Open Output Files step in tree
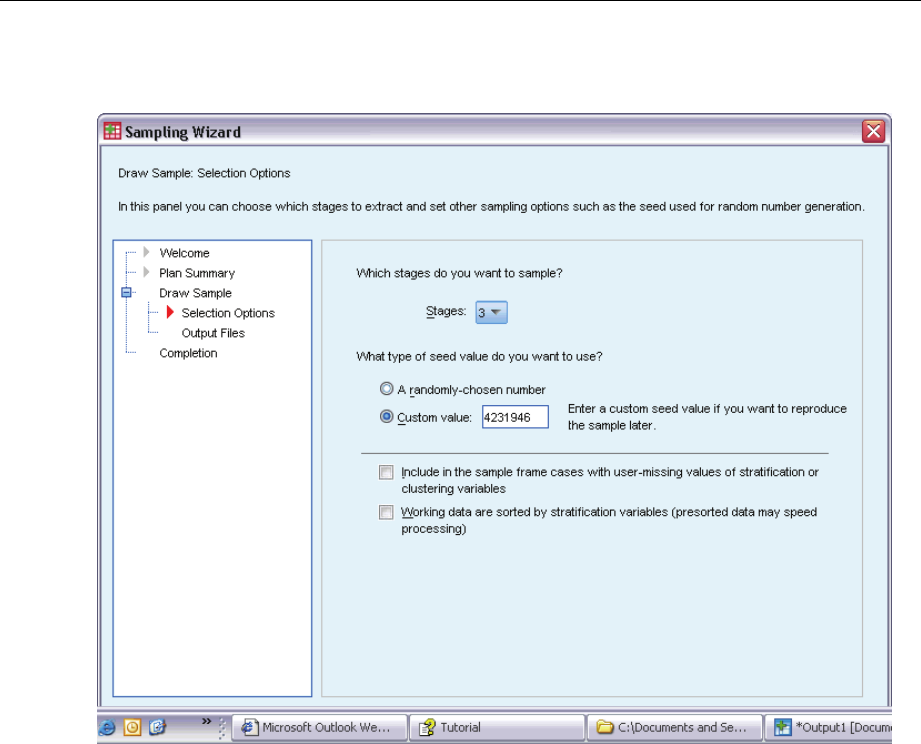 [x=213, y=333]
